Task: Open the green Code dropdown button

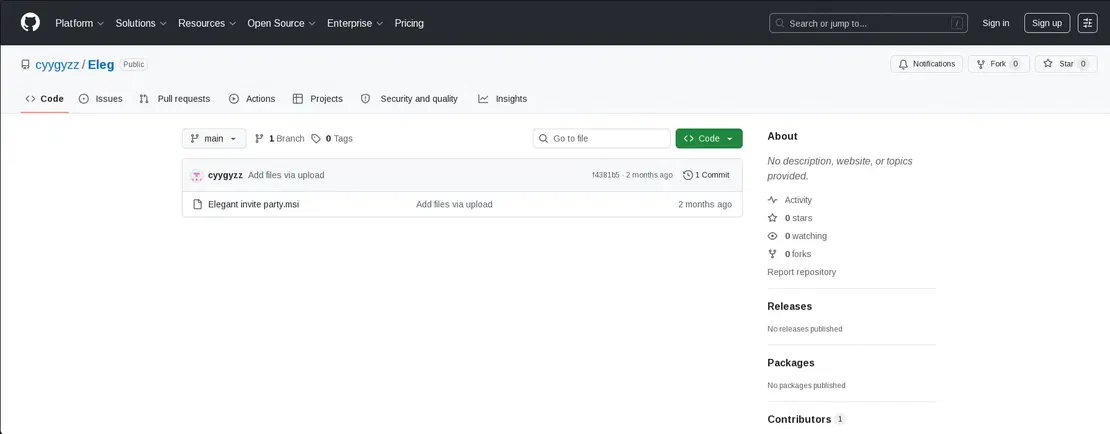Action: tap(709, 139)
